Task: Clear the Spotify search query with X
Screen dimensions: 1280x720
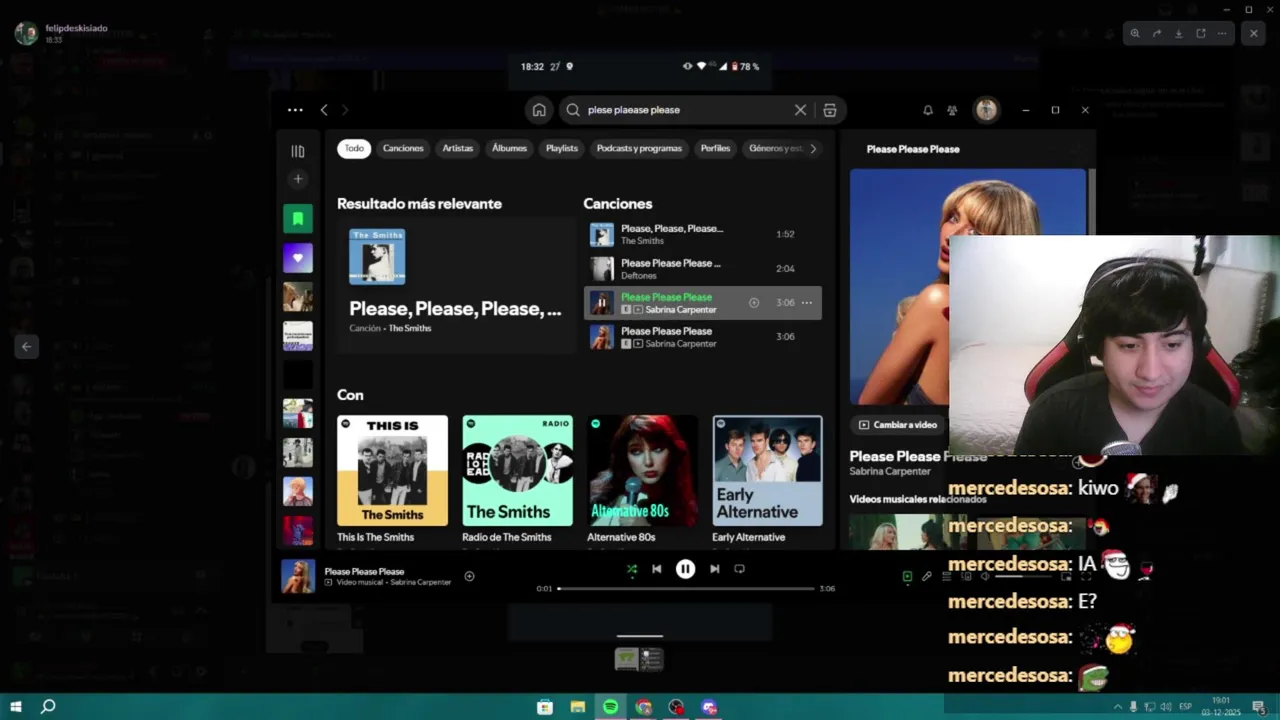Action: point(800,110)
